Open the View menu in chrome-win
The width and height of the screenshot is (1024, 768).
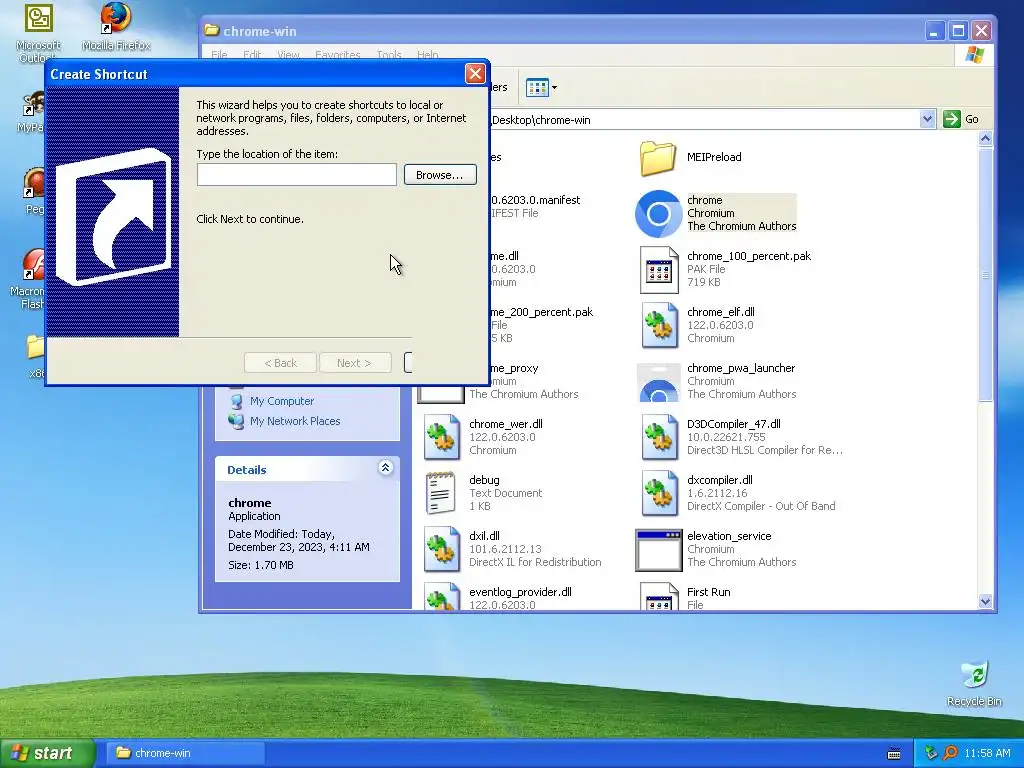(x=288, y=55)
